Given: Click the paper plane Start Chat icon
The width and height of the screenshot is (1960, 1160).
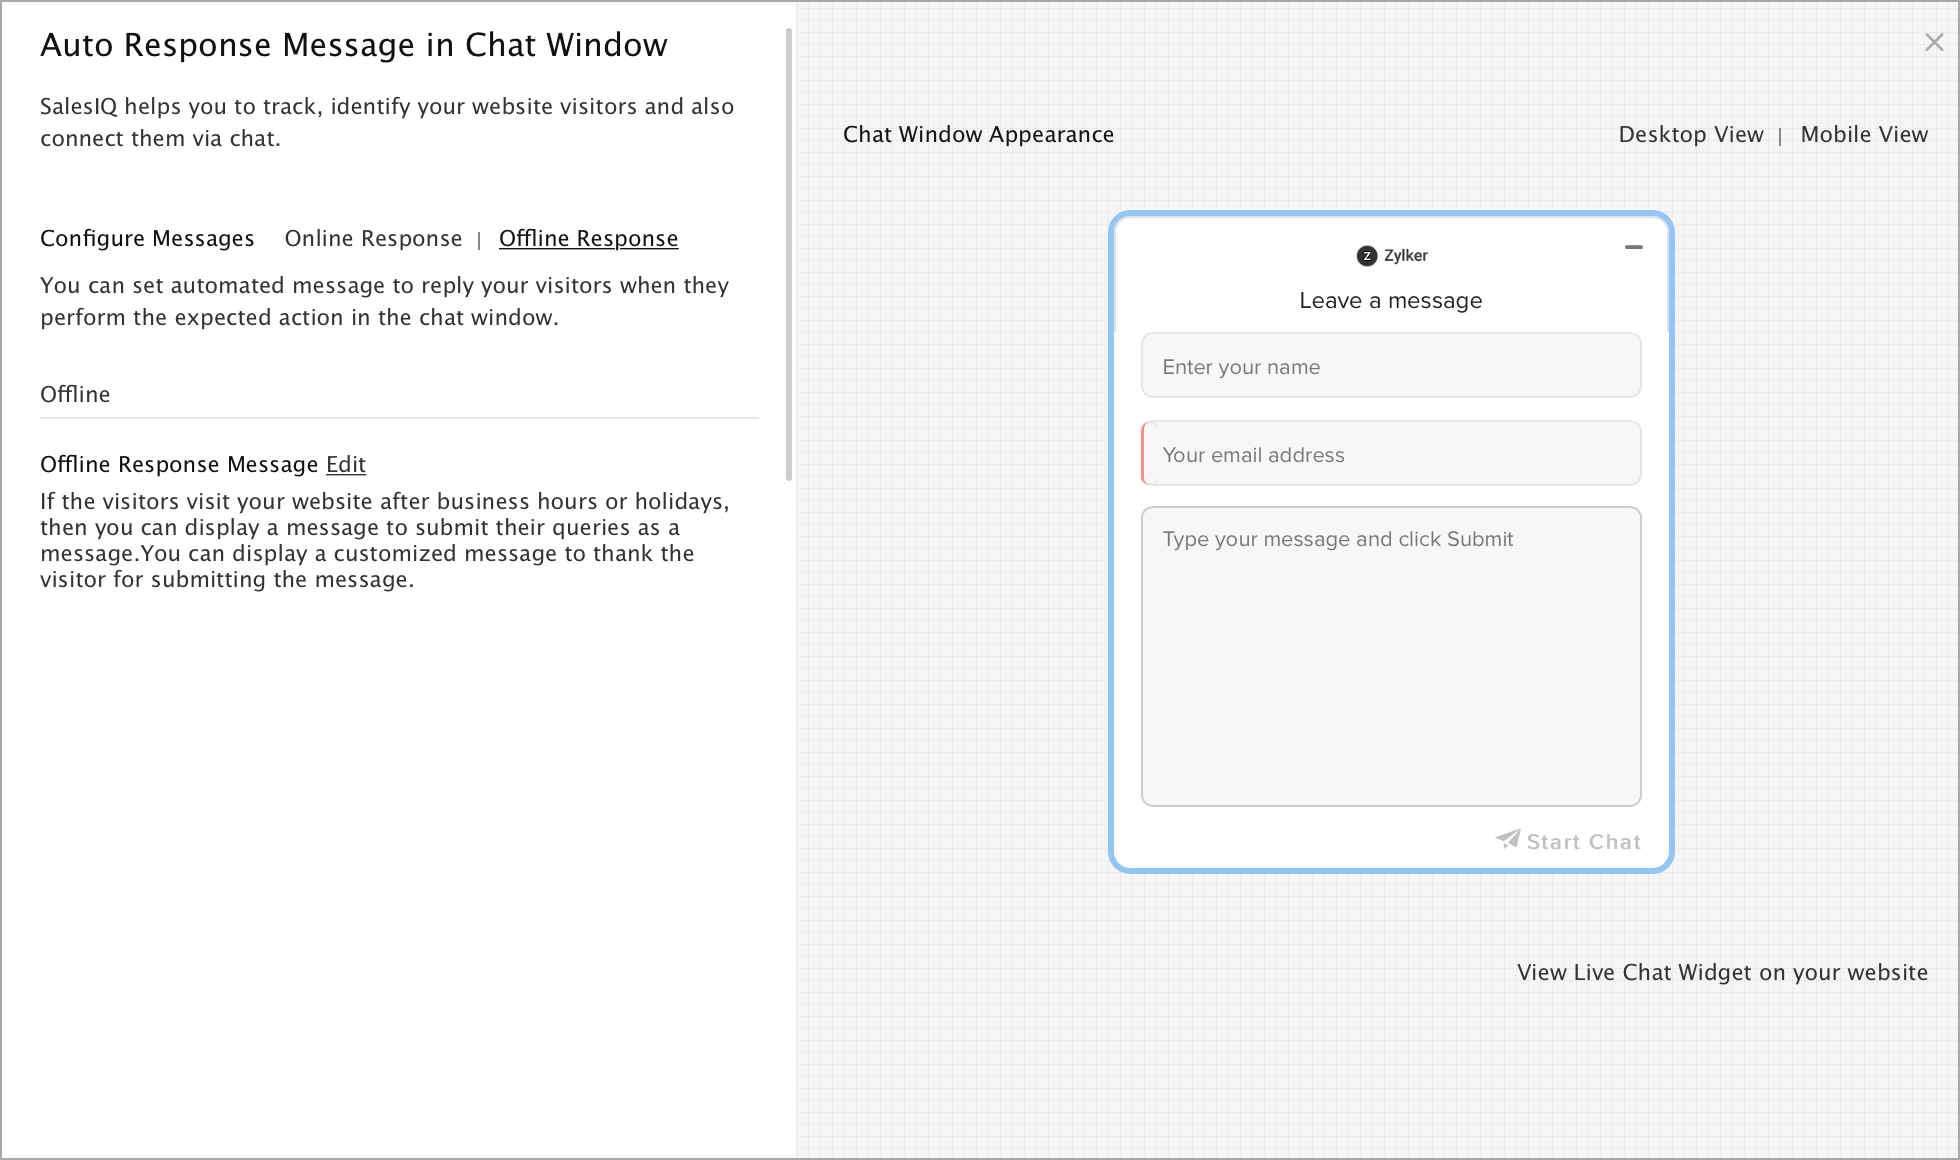Looking at the screenshot, I should point(1508,839).
